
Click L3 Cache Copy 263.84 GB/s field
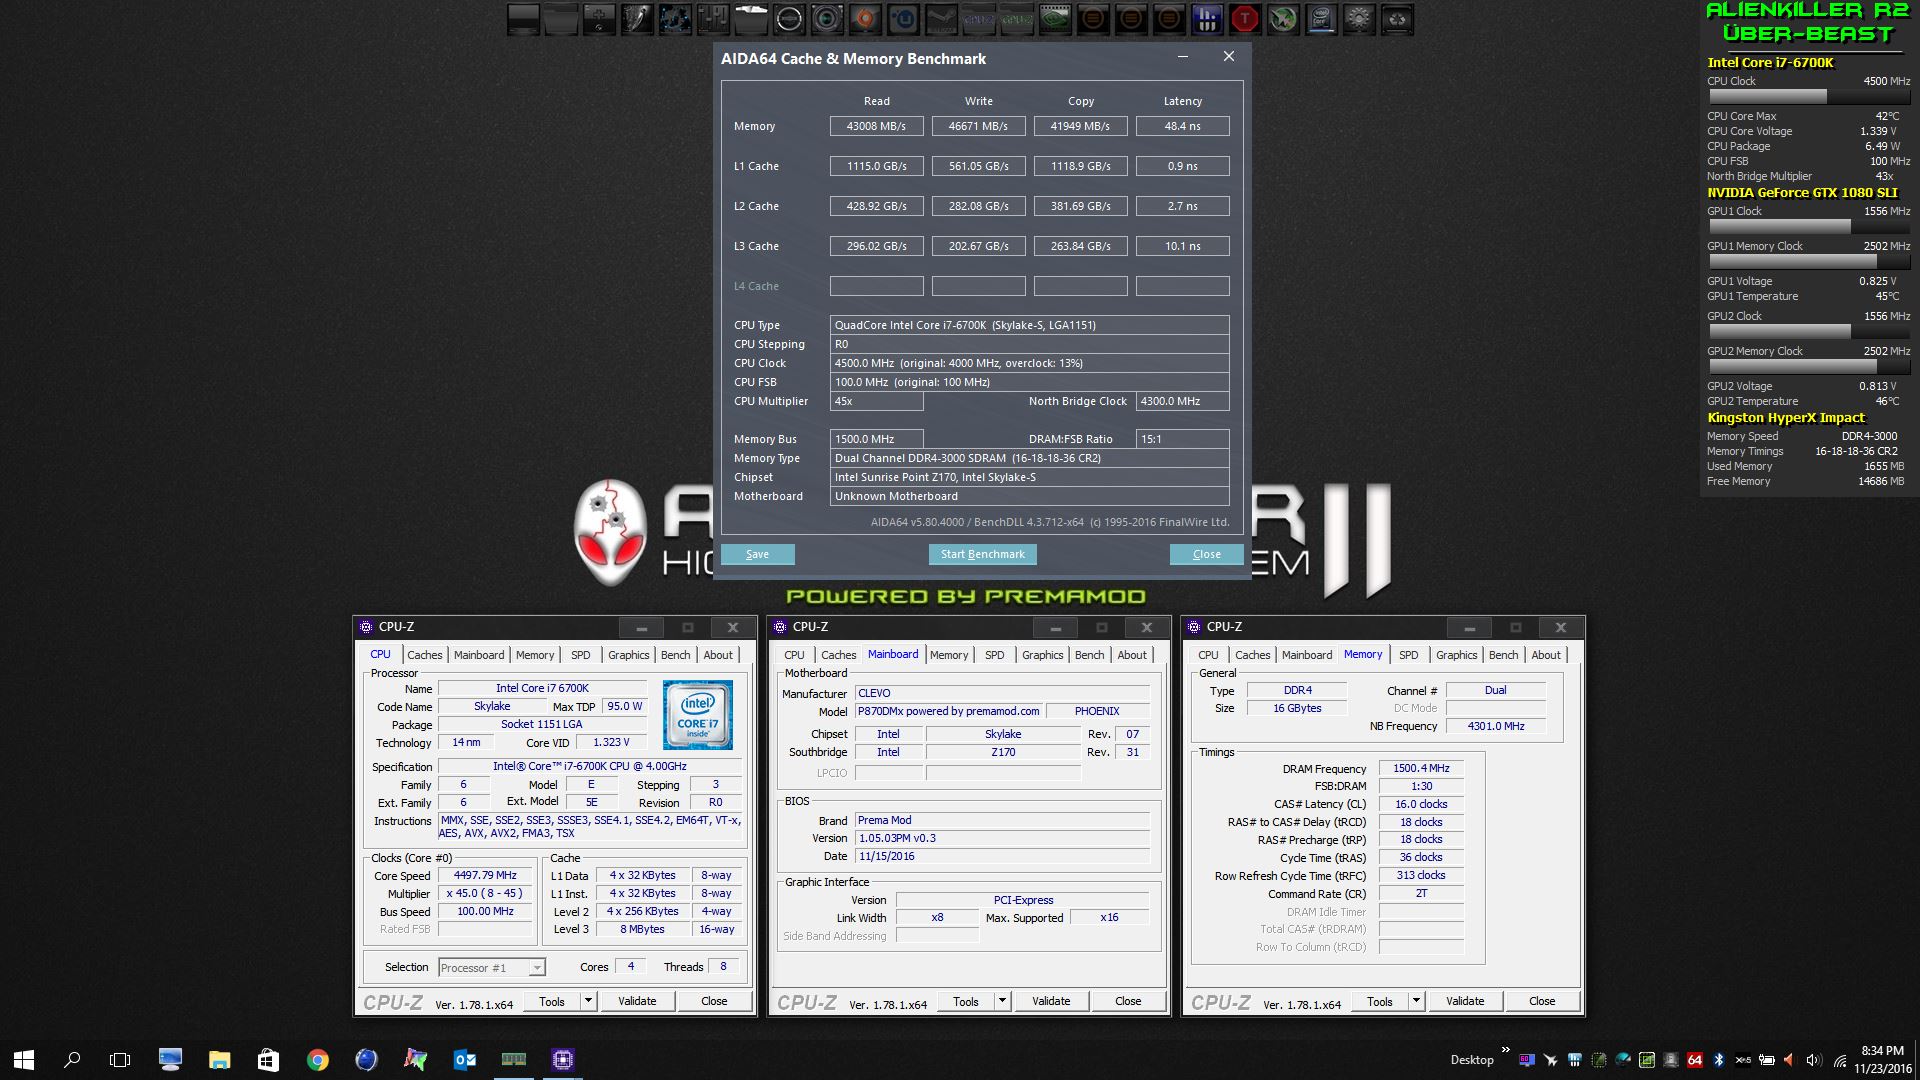[x=1080, y=246]
